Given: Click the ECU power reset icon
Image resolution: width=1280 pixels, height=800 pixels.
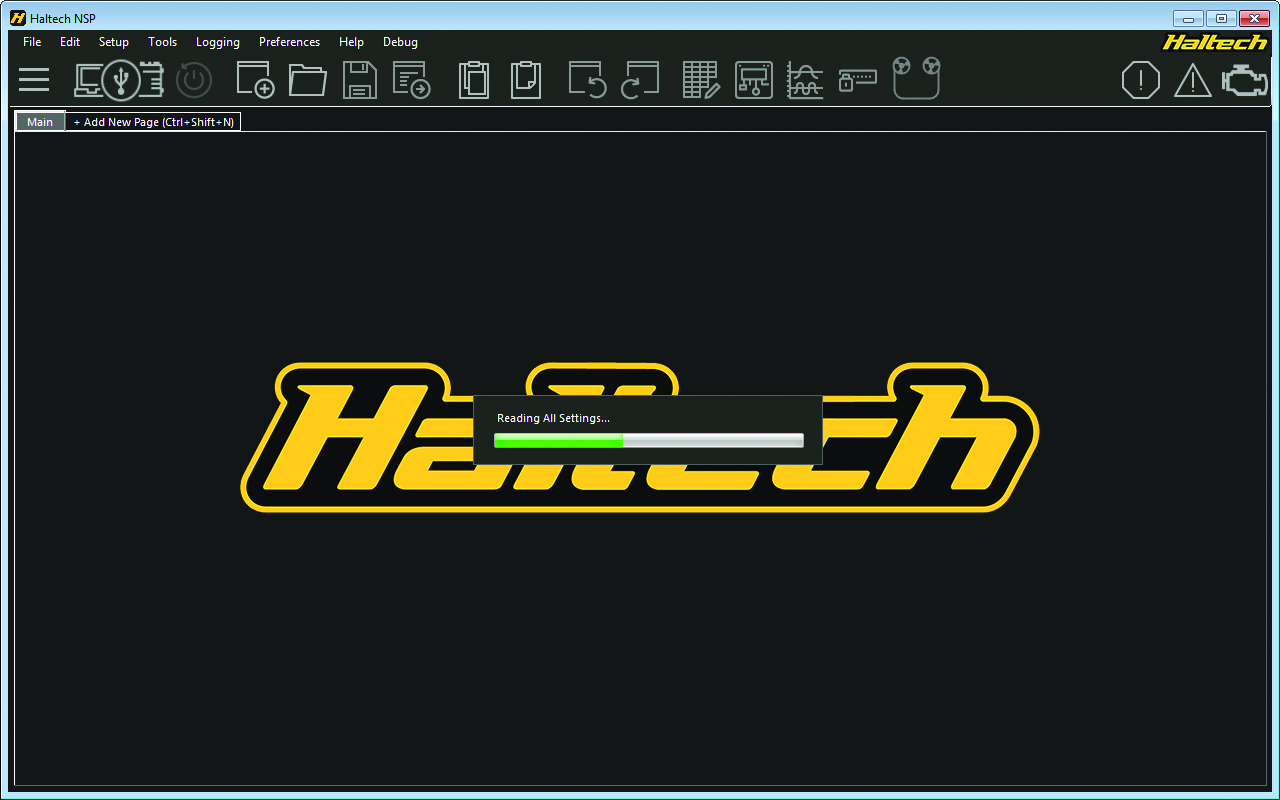Looking at the screenshot, I should 194,80.
